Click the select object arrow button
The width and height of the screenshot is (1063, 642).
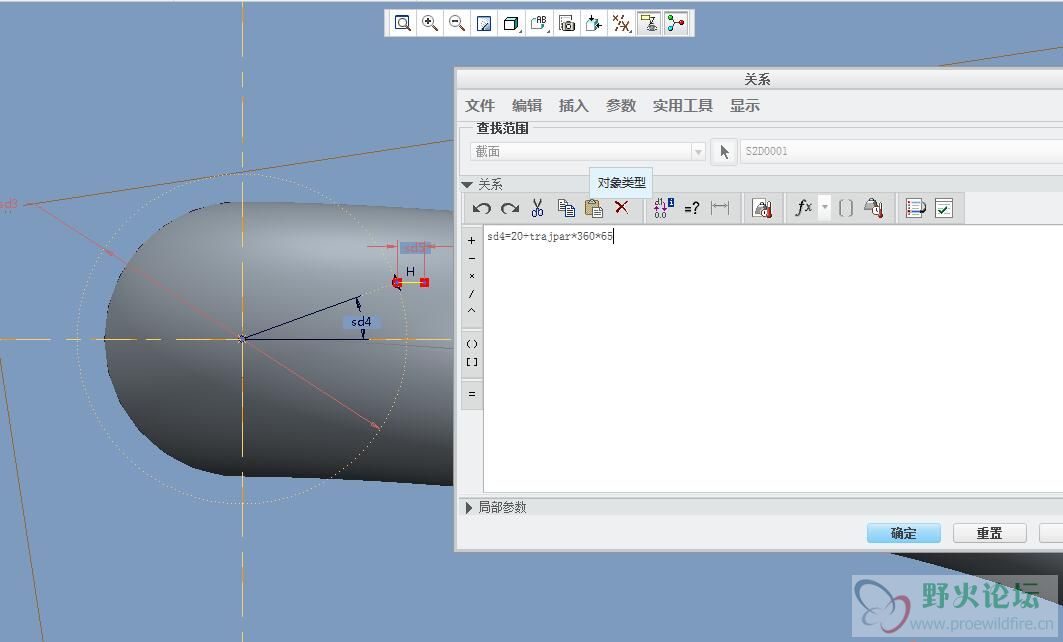(724, 152)
